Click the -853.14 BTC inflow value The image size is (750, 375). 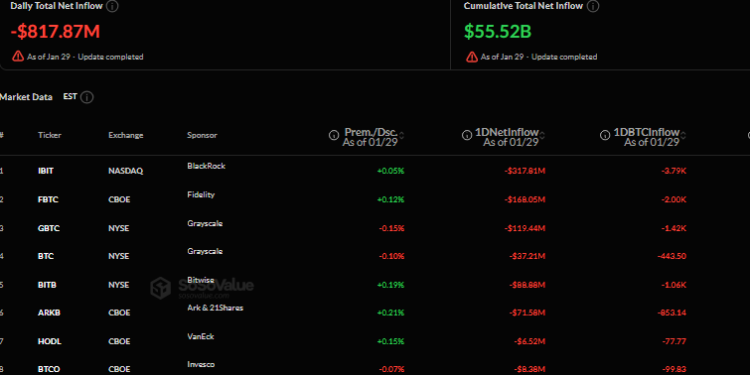coord(672,313)
